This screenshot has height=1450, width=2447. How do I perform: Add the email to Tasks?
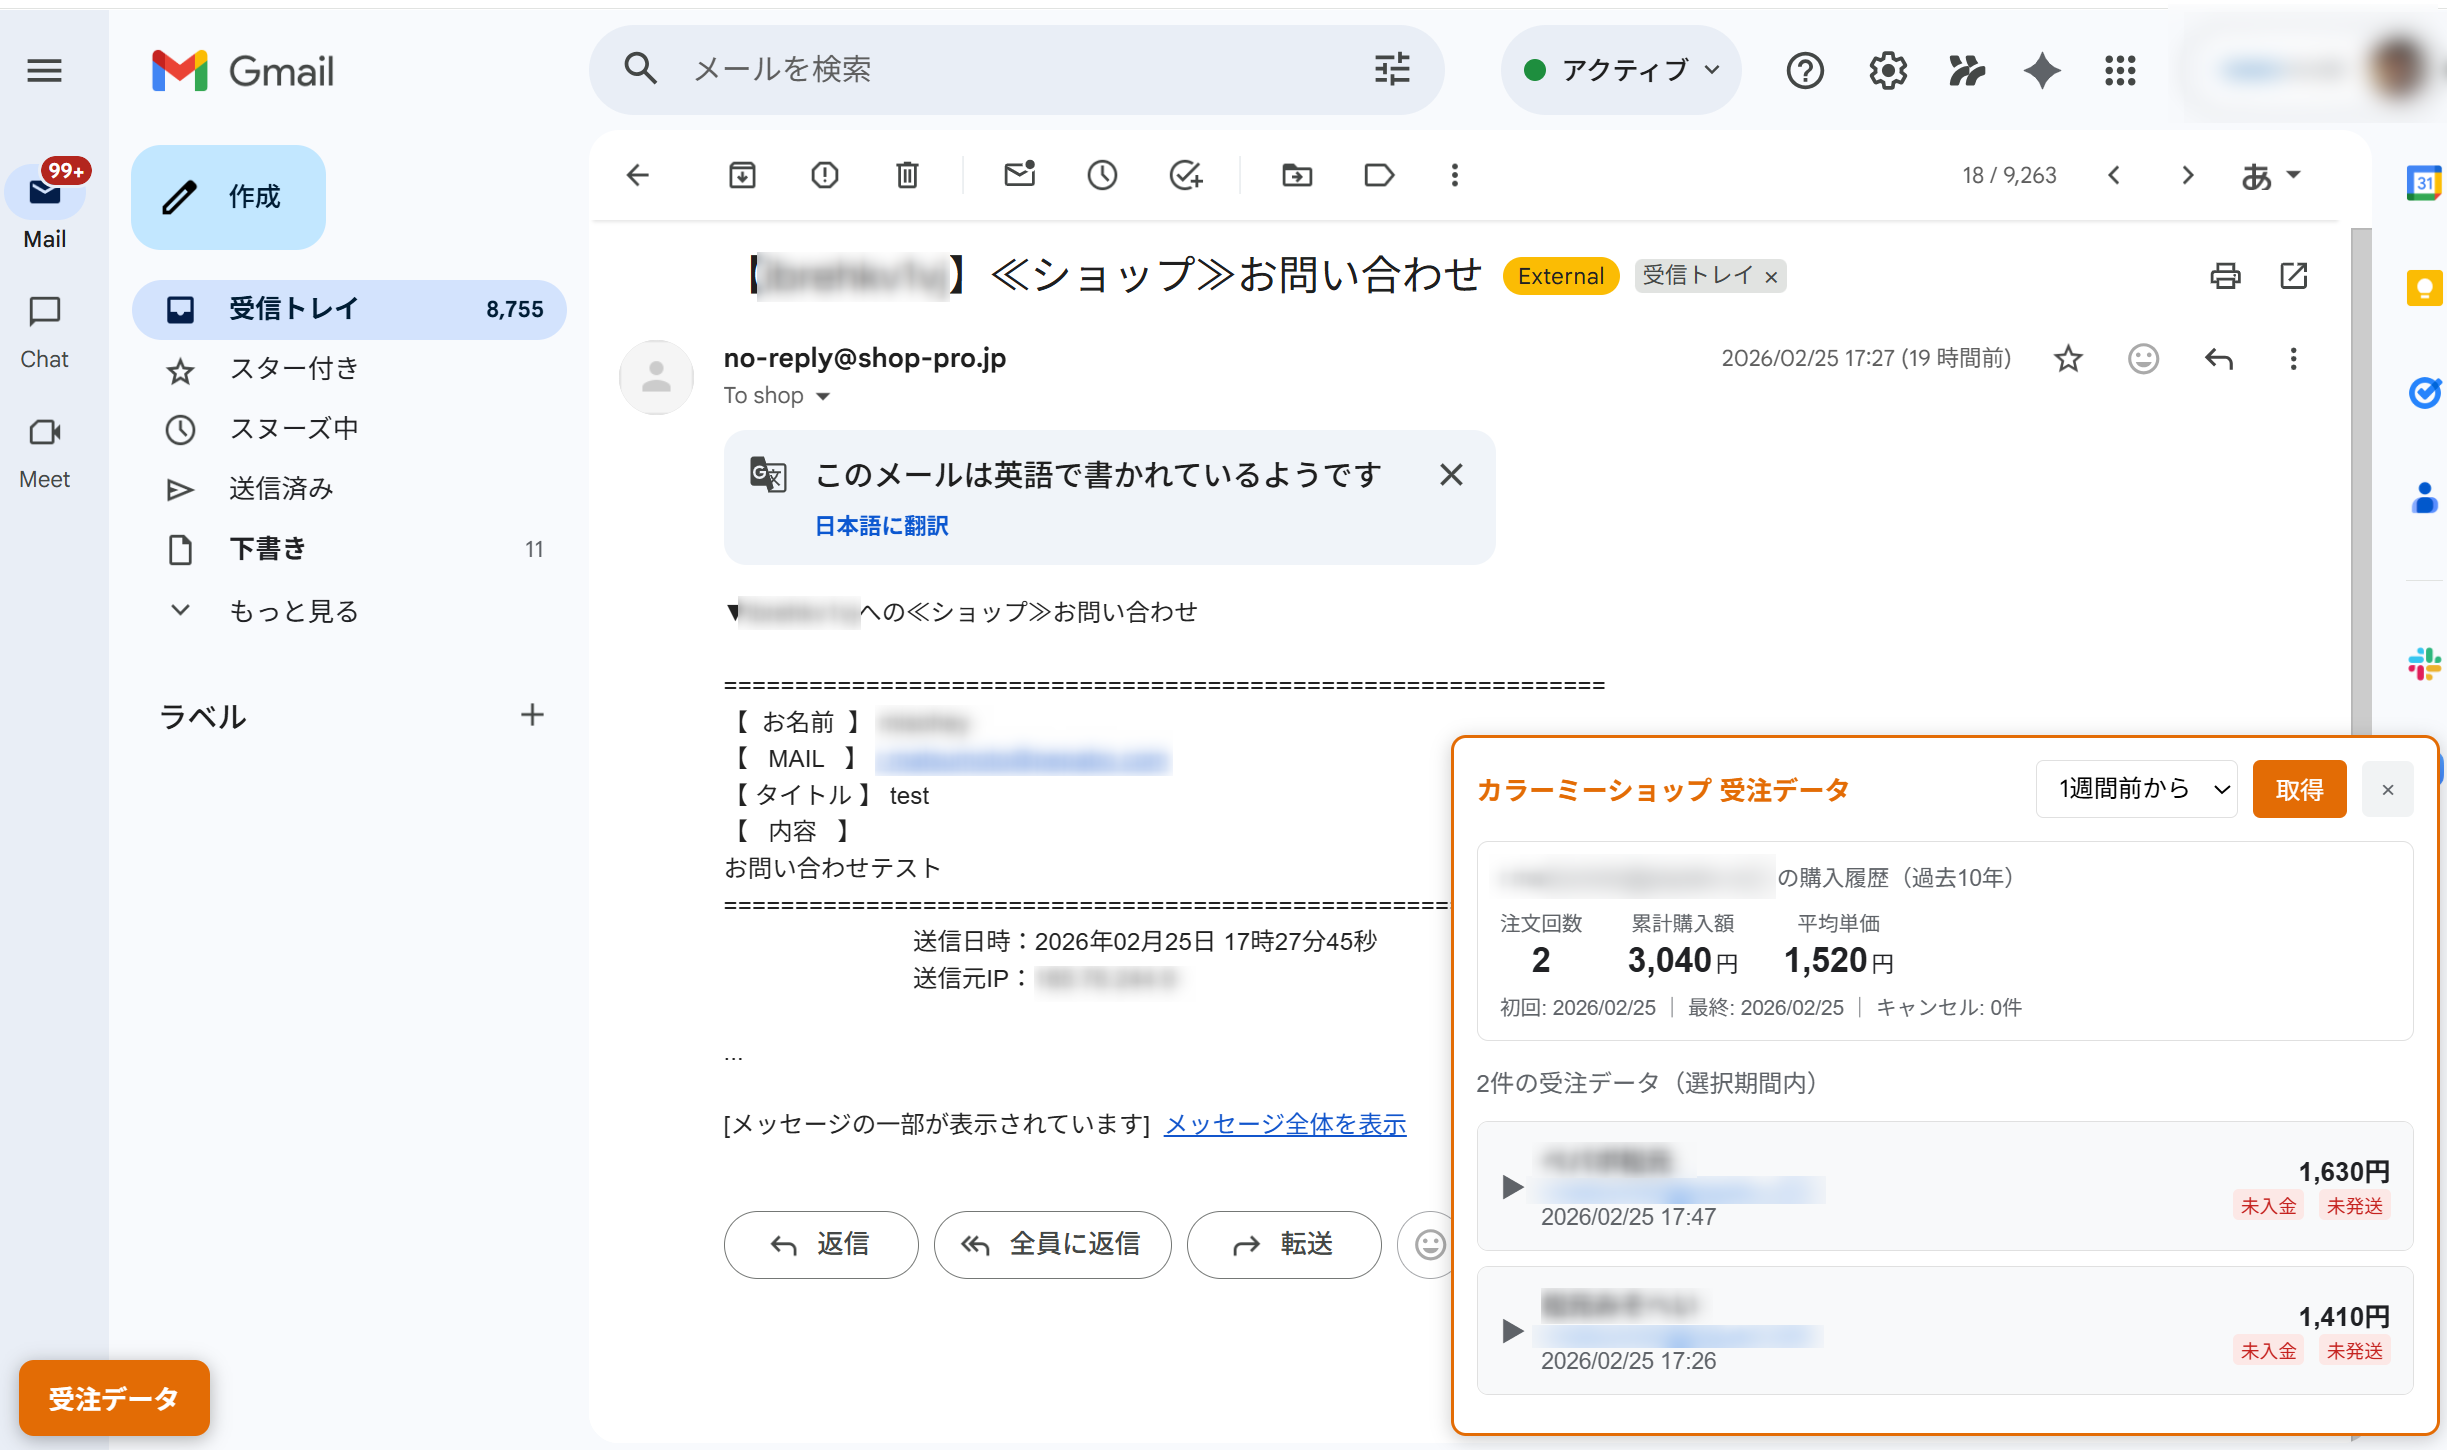pos(1185,176)
